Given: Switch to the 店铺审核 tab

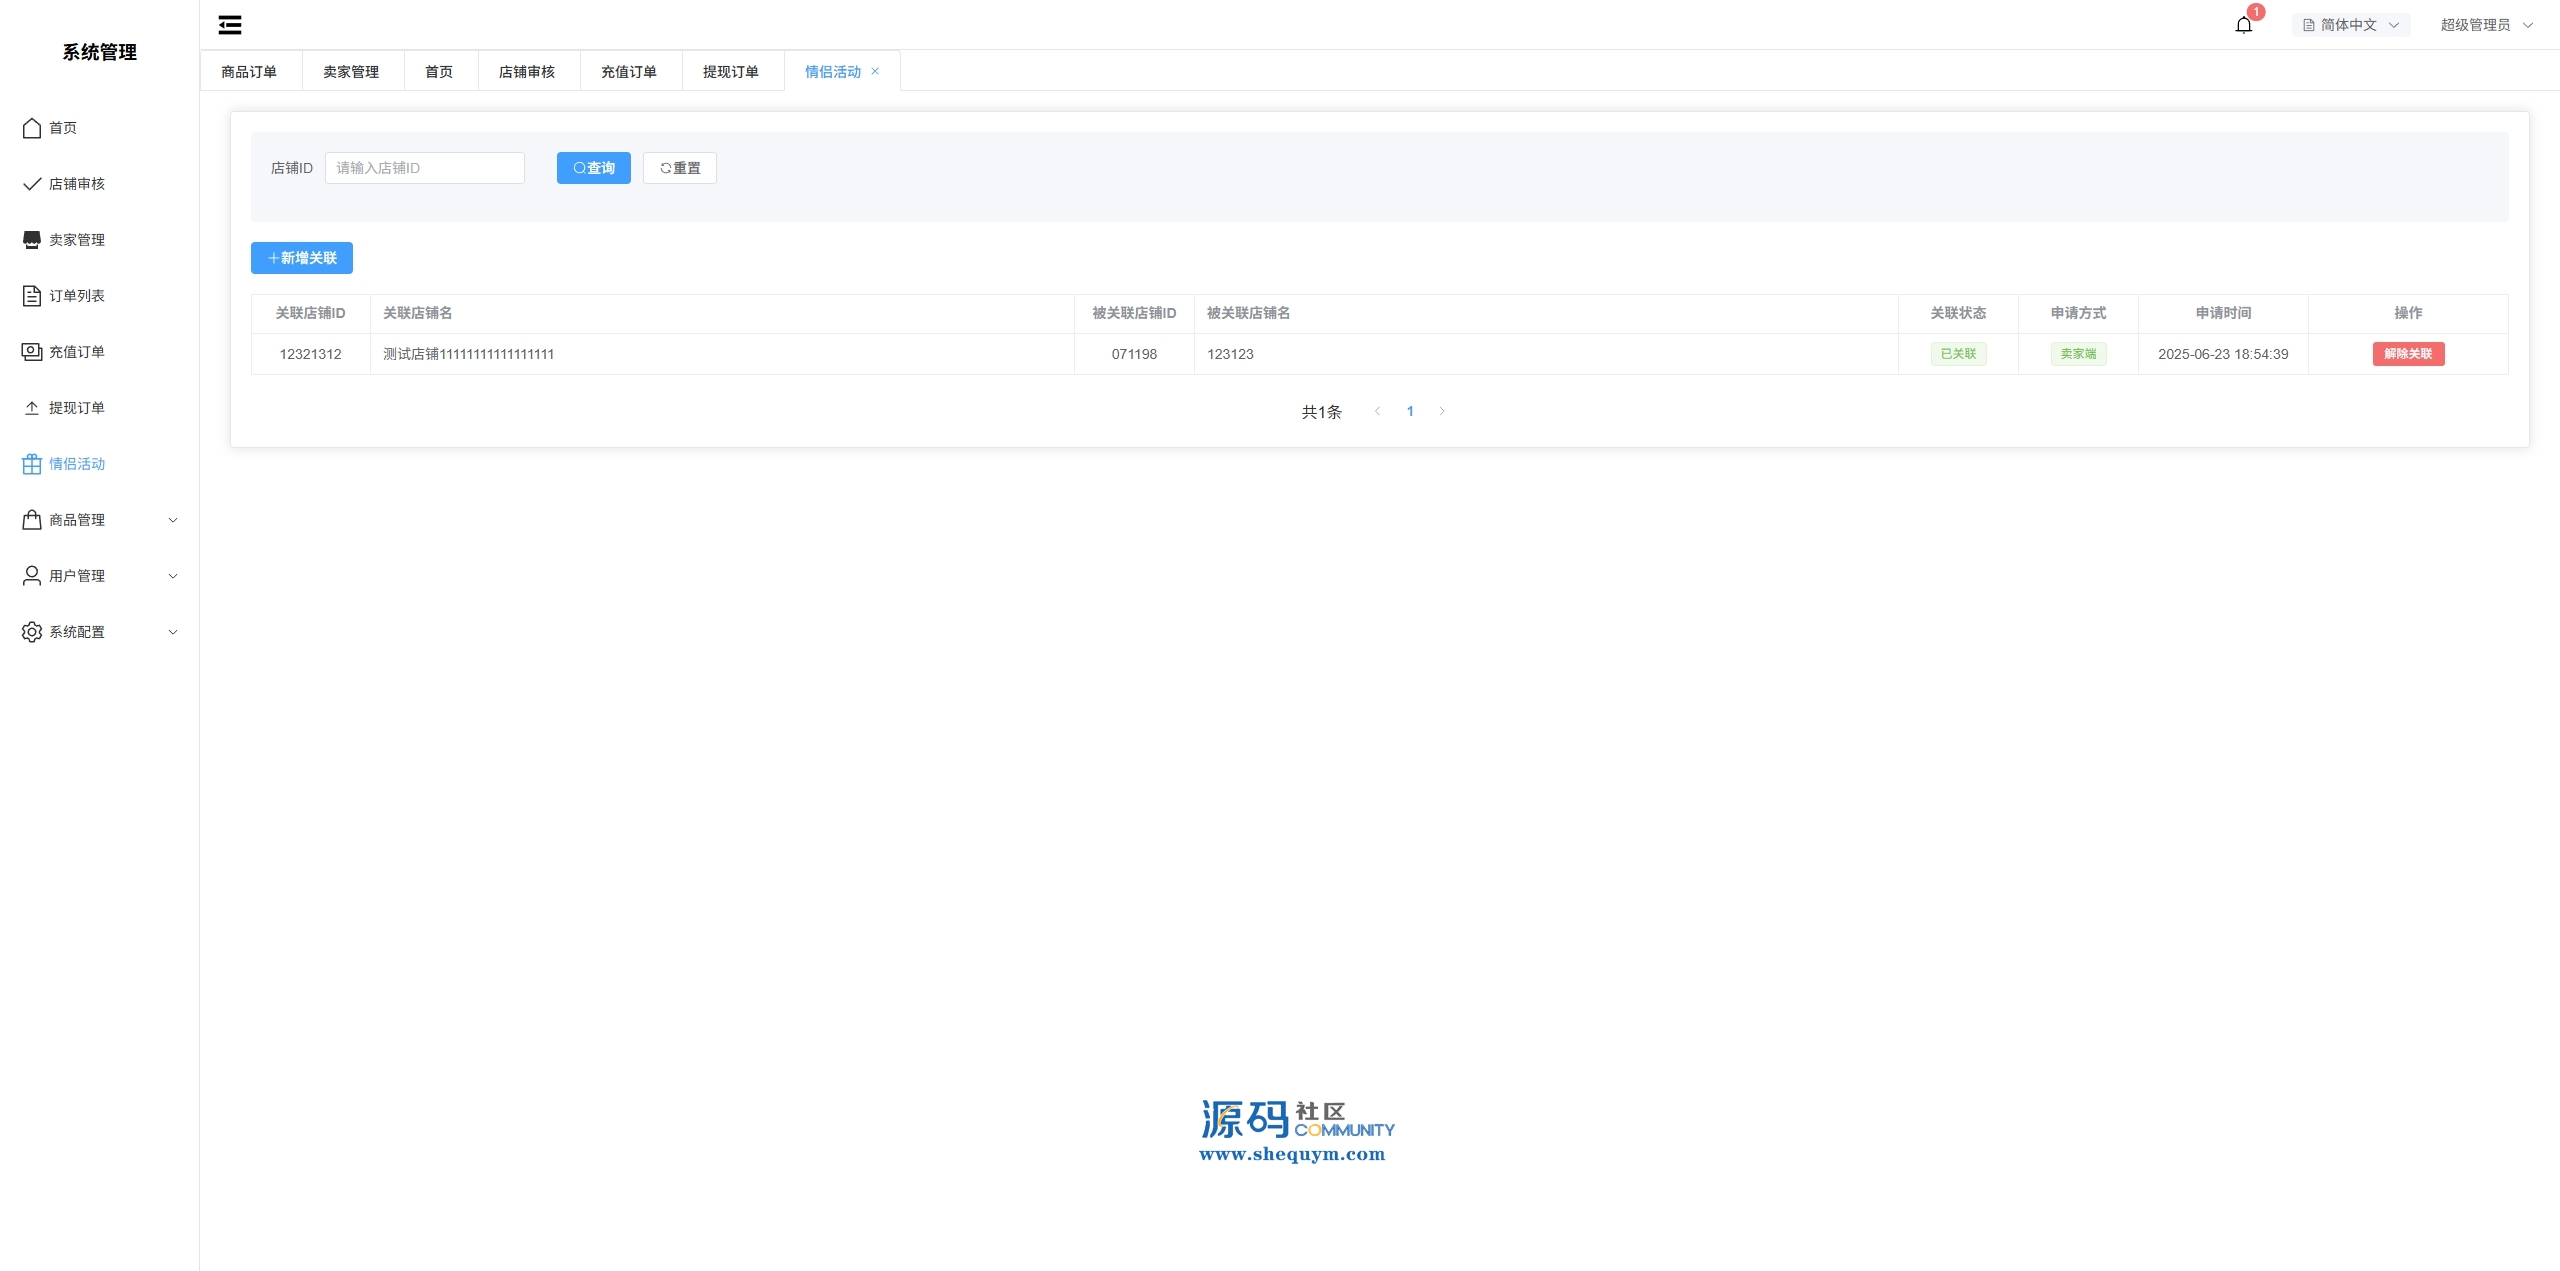Looking at the screenshot, I should tap(527, 72).
